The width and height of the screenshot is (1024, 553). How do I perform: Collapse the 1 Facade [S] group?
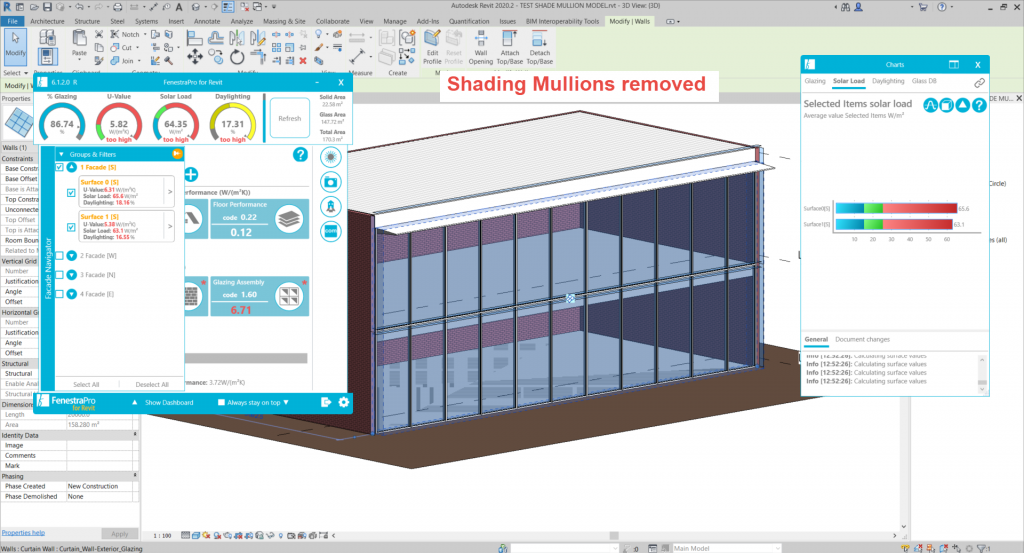72,167
